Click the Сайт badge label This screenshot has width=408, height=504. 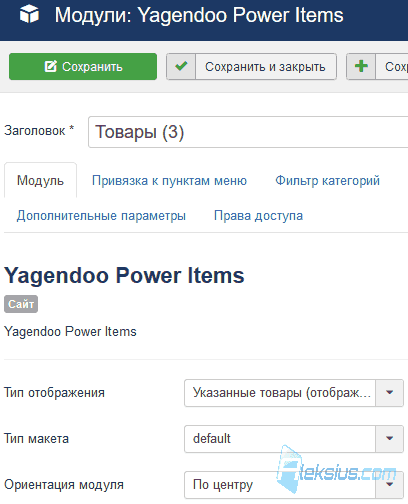(21, 304)
